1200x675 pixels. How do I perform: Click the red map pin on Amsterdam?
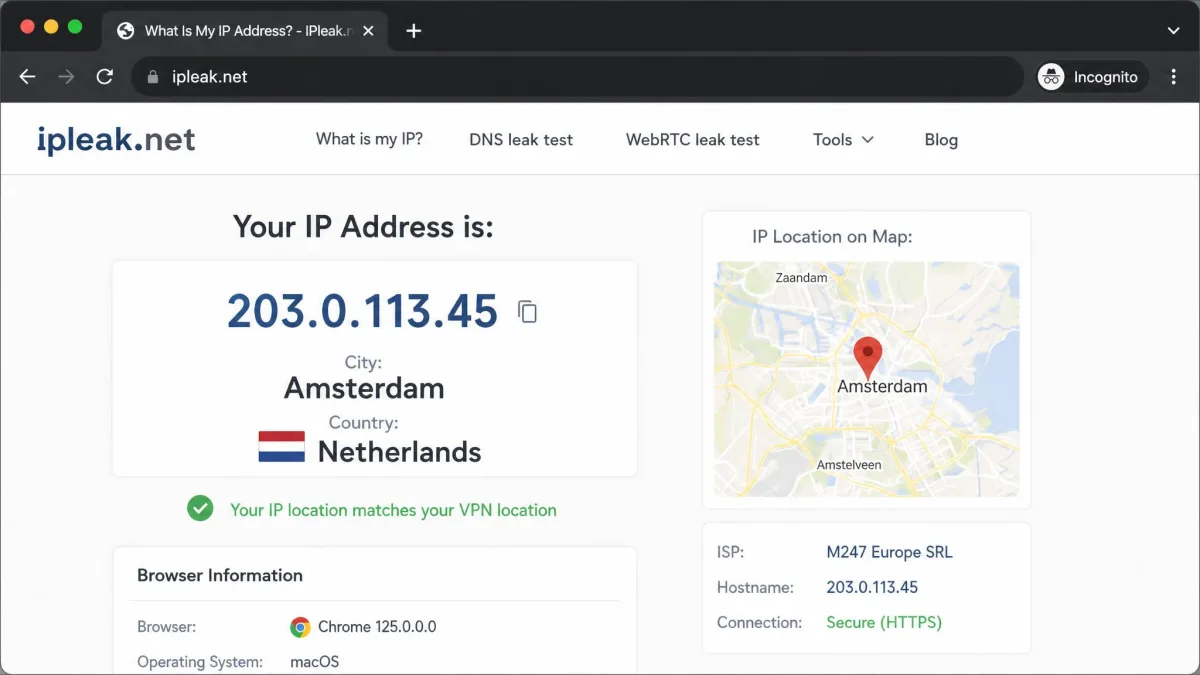(868, 358)
